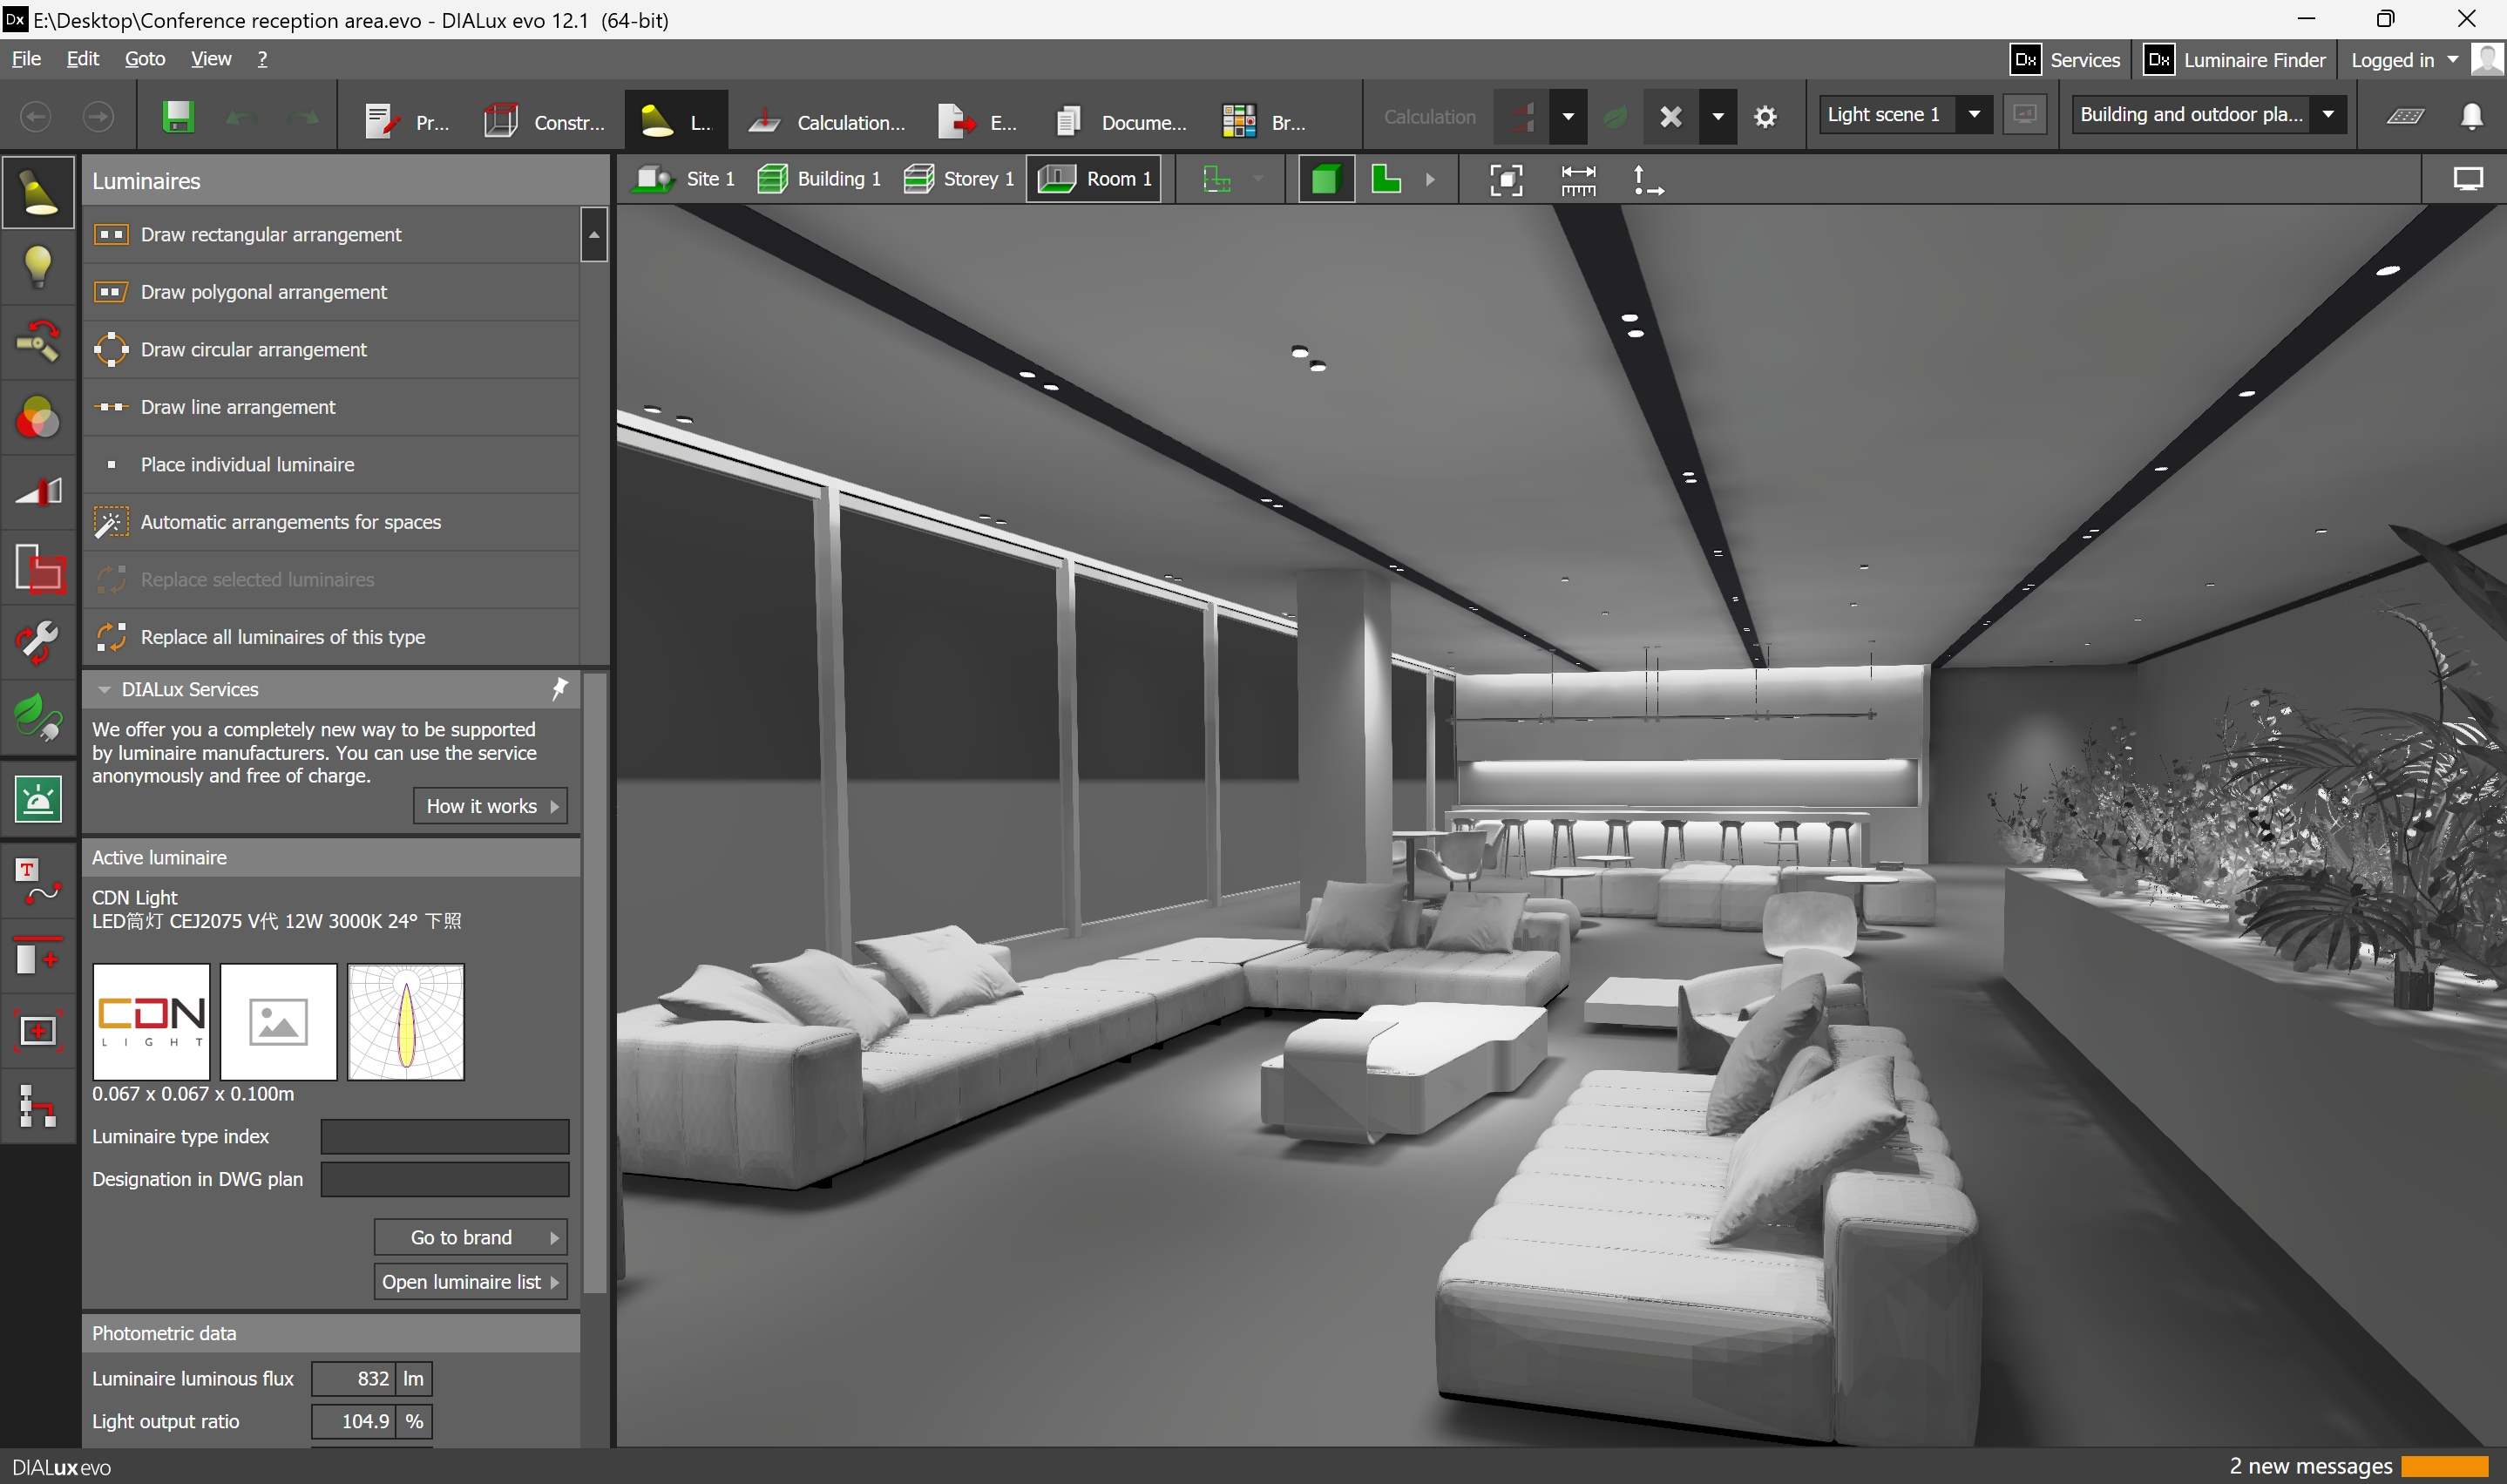The width and height of the screenshot is (2507, 1484).
Task: Open the wrench maintenance tool in sidebar
Action: coord(38,643)
